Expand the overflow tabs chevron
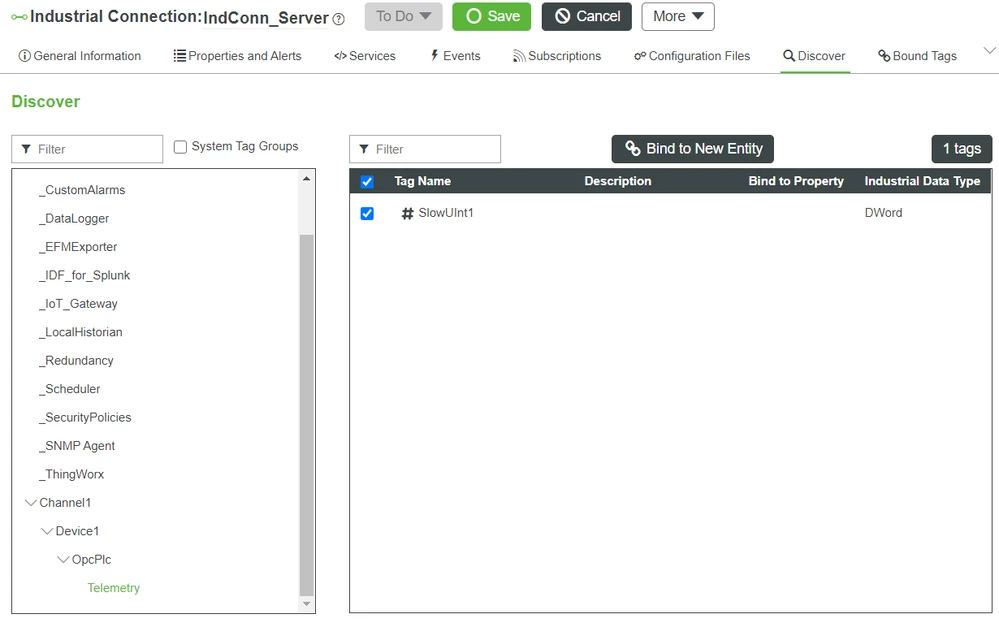The width and height of the screenshot is (999, 623). [x=989, y=51]
